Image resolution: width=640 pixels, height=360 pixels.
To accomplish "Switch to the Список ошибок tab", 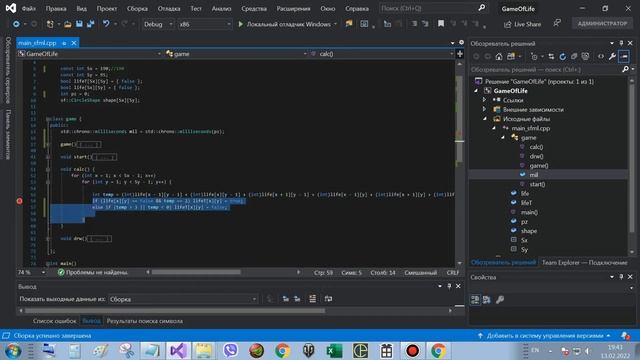I will point(54,321).
